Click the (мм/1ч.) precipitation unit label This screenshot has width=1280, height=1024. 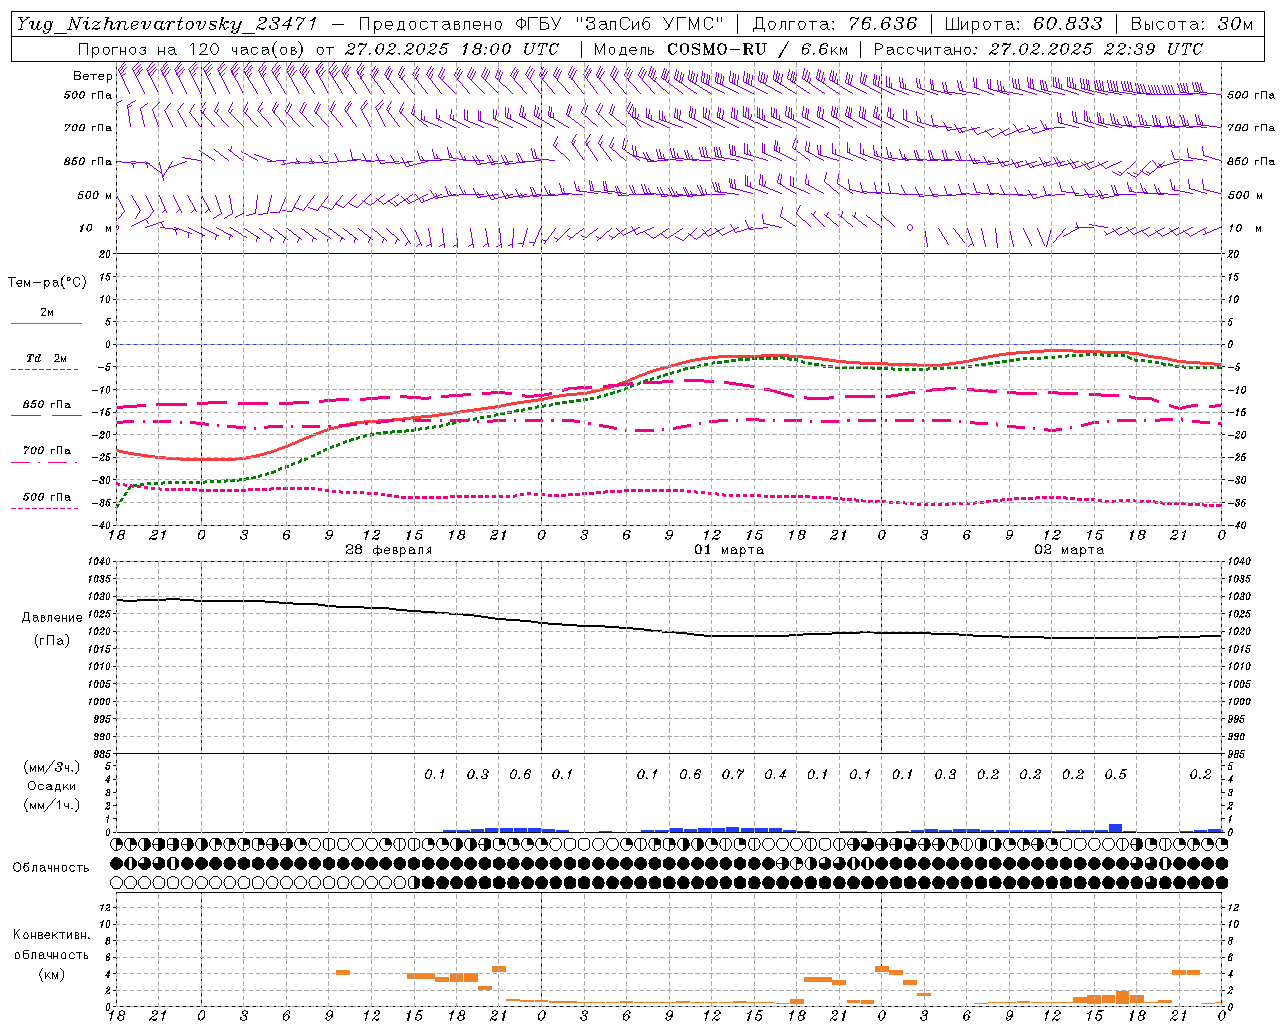pyautogui.click(x=52, y=805)
